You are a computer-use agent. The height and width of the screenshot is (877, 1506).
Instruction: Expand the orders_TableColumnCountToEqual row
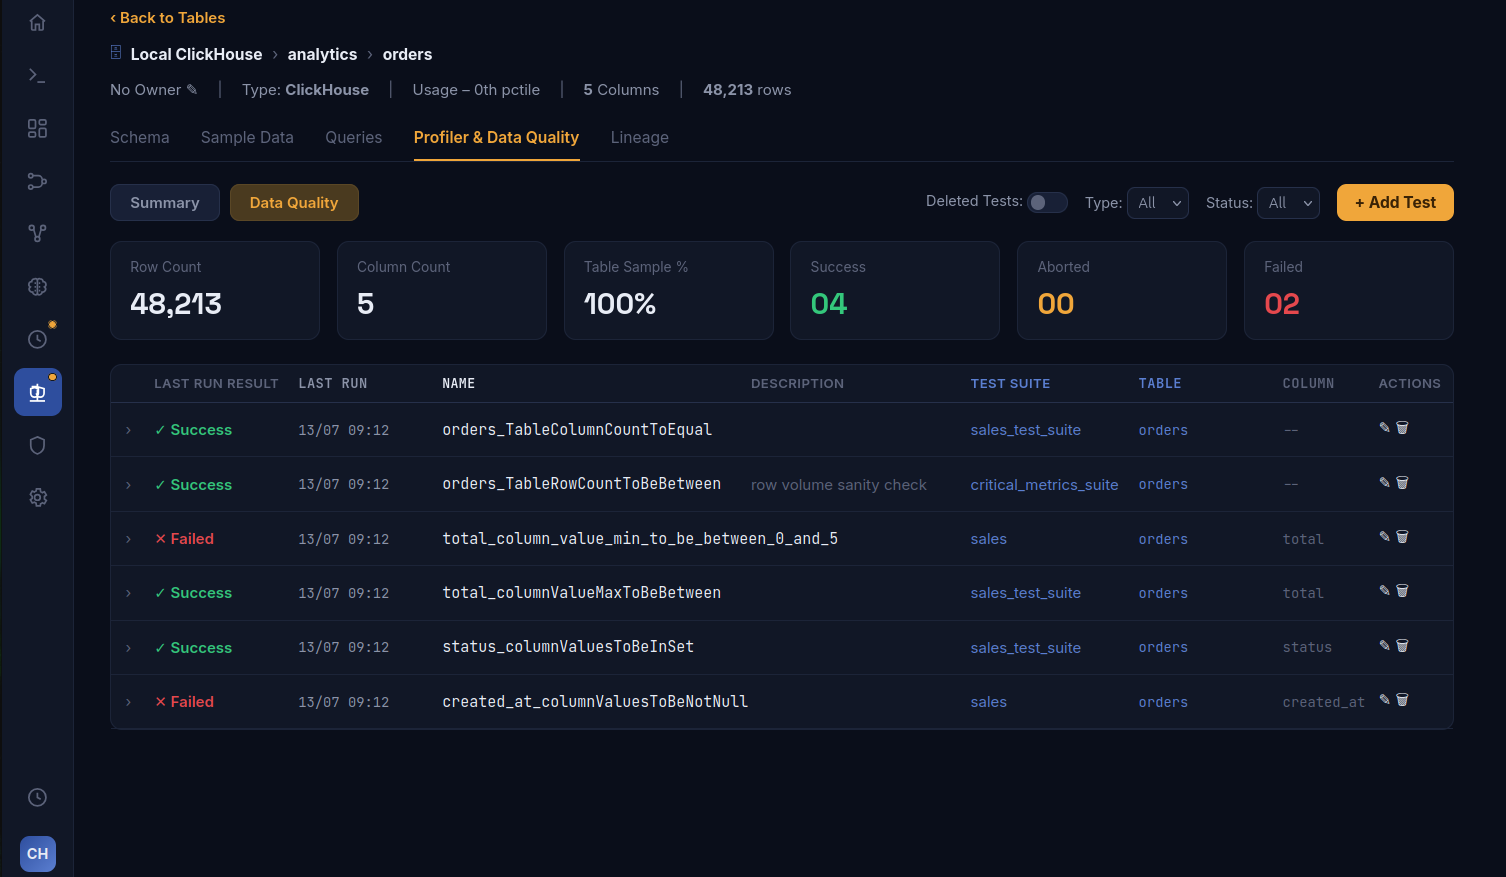click(x=129, y=430)
